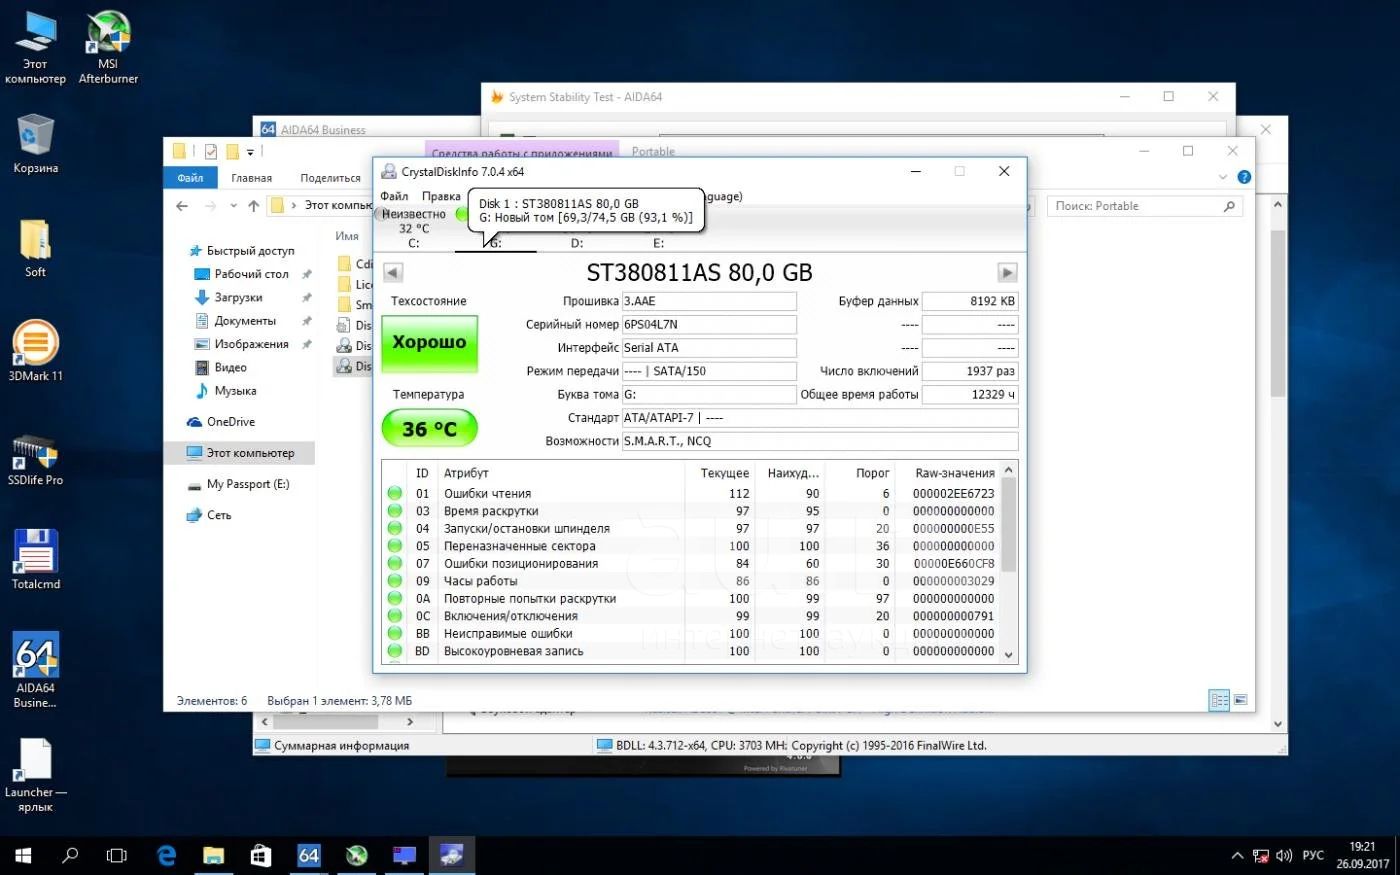Viewport: 1400px width, 875px height.
Task: Open Explorer ribbon help icon
Action: tap(1244, 177)
